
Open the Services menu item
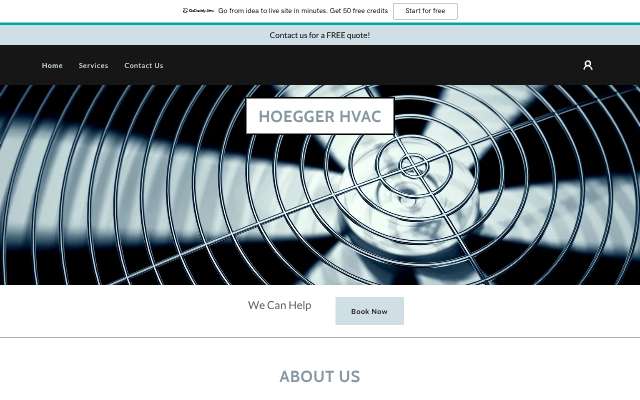93,65
